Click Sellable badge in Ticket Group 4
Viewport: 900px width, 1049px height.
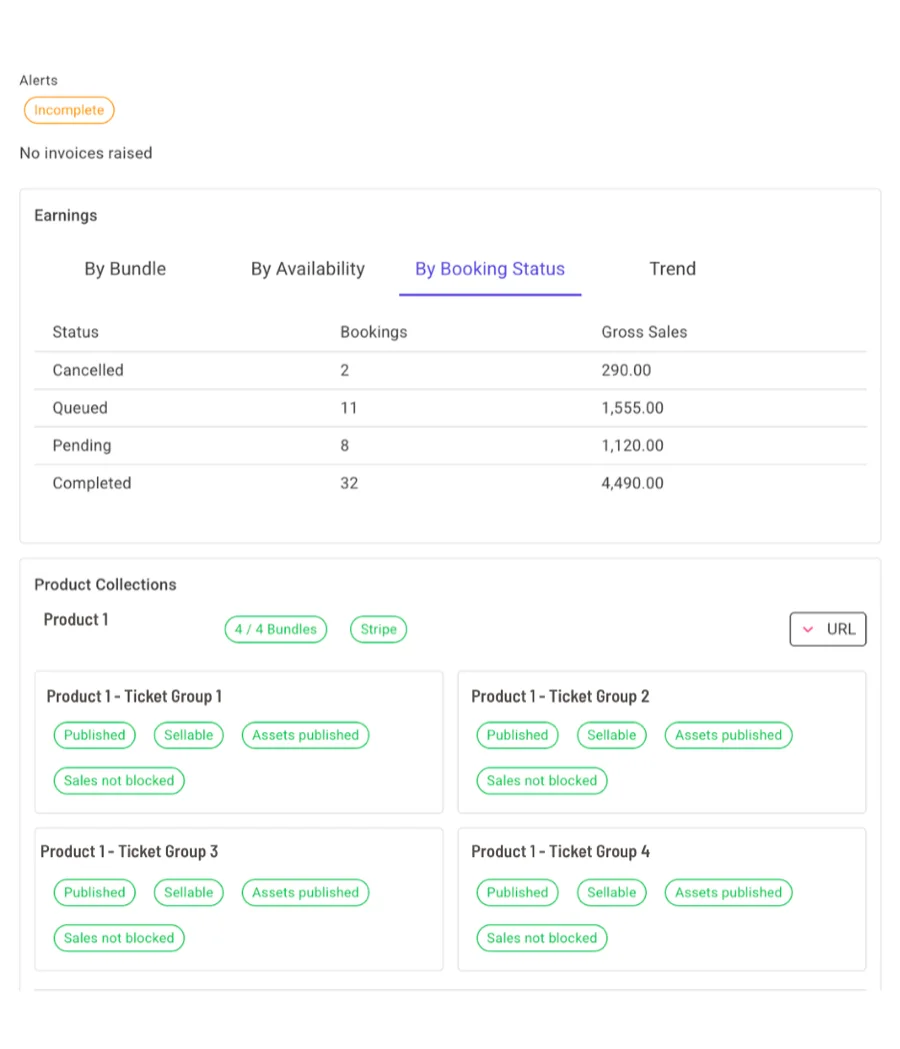click(x=612, y=892)
